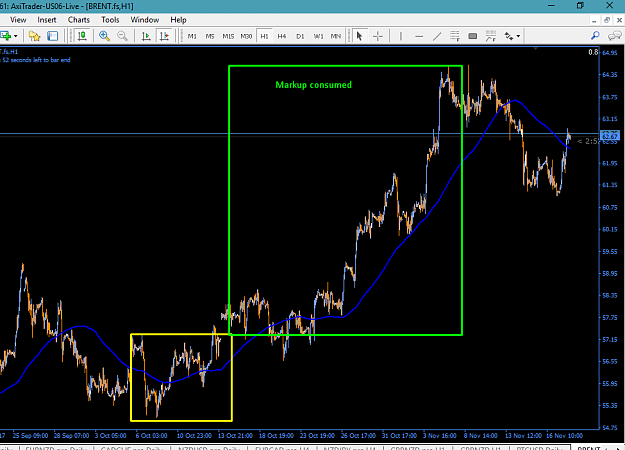Open the Navigator star folder icon
Viewport: 625px width, 450px height.
(35, 36)
